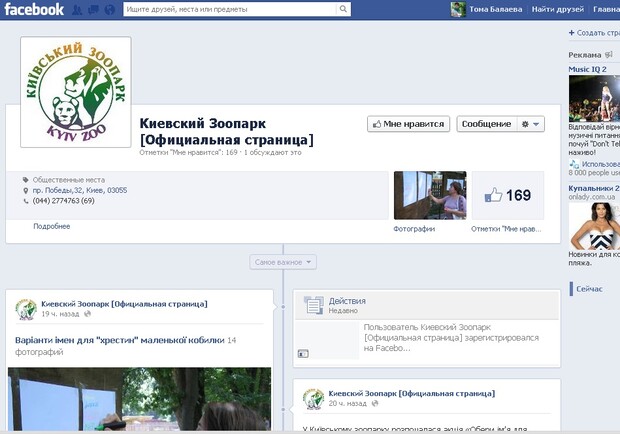This screenshot has width=620, height=434.
Task: Open the Фотографии photo thumbnail
Action: pos(430,195)
